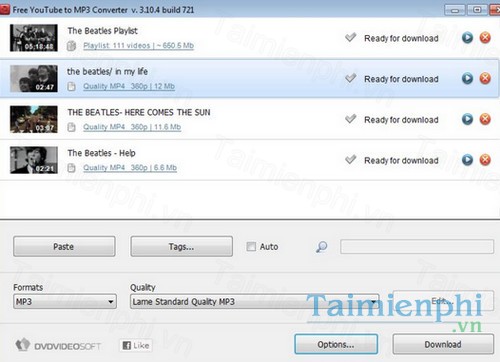Select 'the beatles/ in my life' title
The image size is (500, 362).
pos(107,71)
